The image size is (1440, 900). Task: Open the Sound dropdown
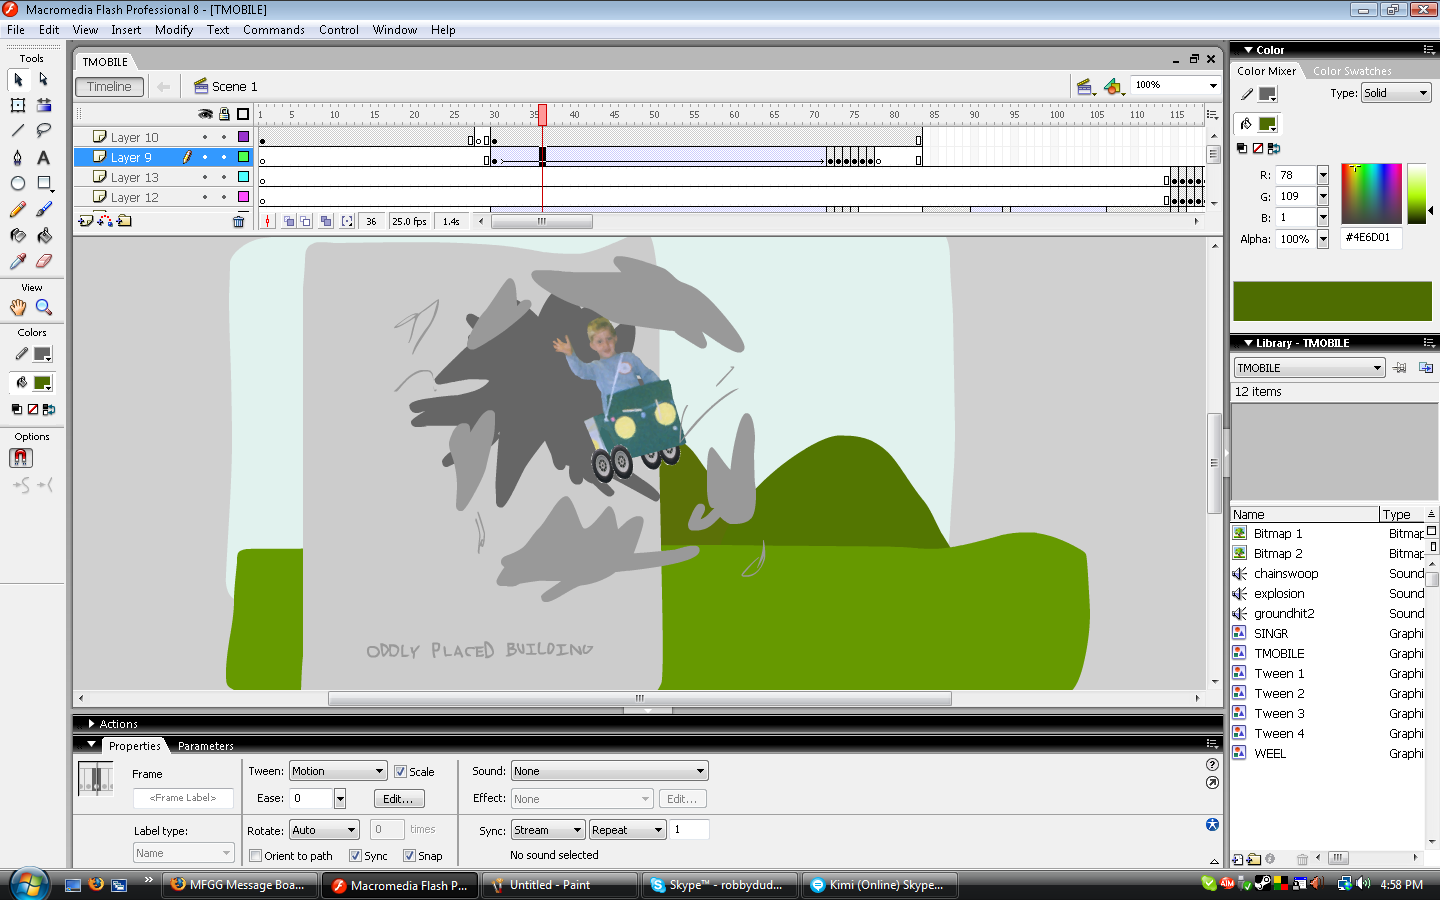click(x=609, y=771)
